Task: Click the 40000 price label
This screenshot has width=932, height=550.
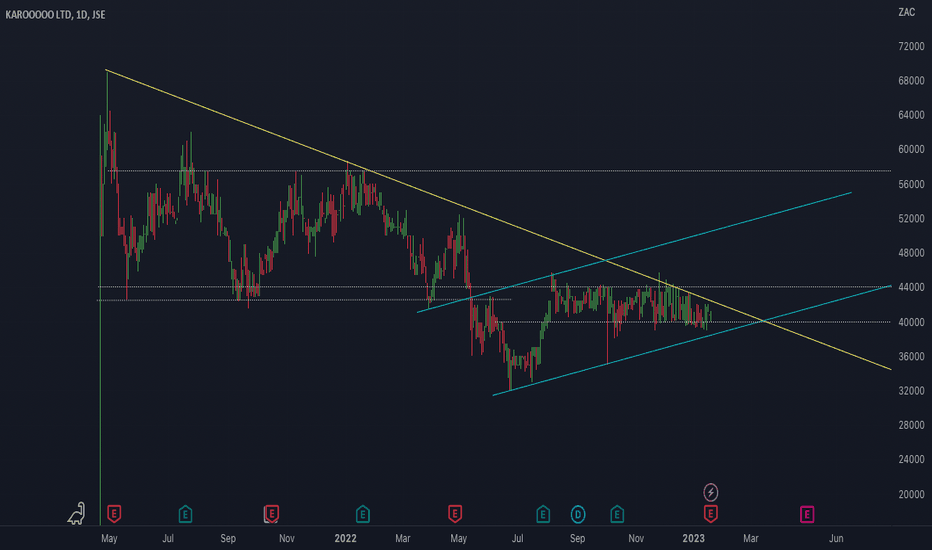Action: (x=911, y=322)
